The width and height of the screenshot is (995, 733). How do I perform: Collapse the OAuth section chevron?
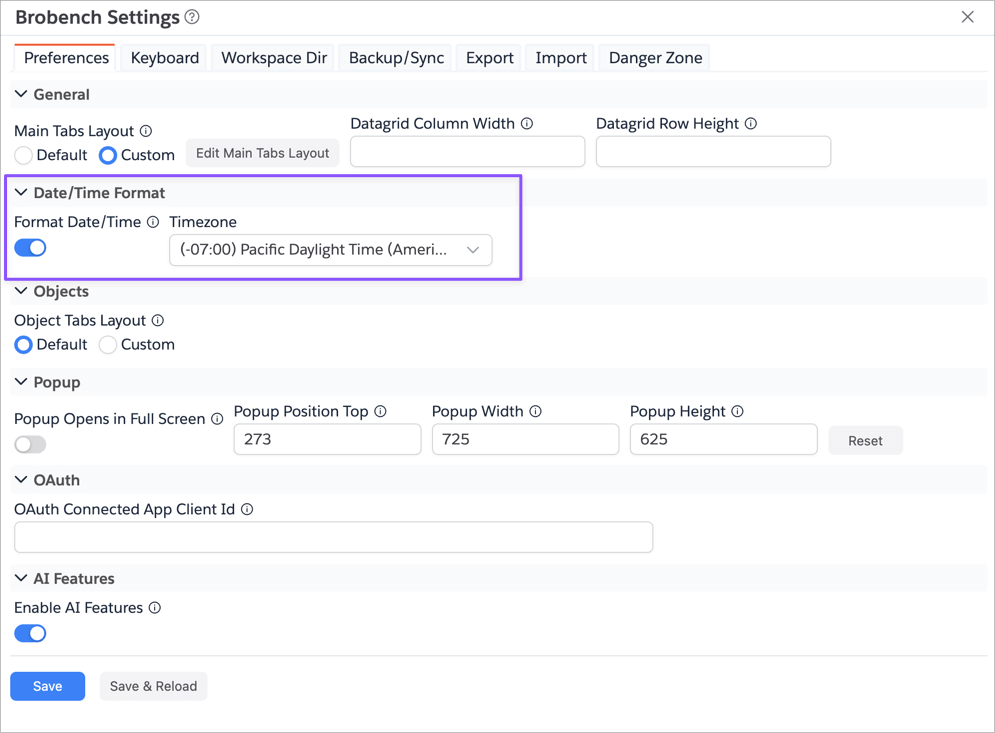pyautogui.click(x=21, y=480)
